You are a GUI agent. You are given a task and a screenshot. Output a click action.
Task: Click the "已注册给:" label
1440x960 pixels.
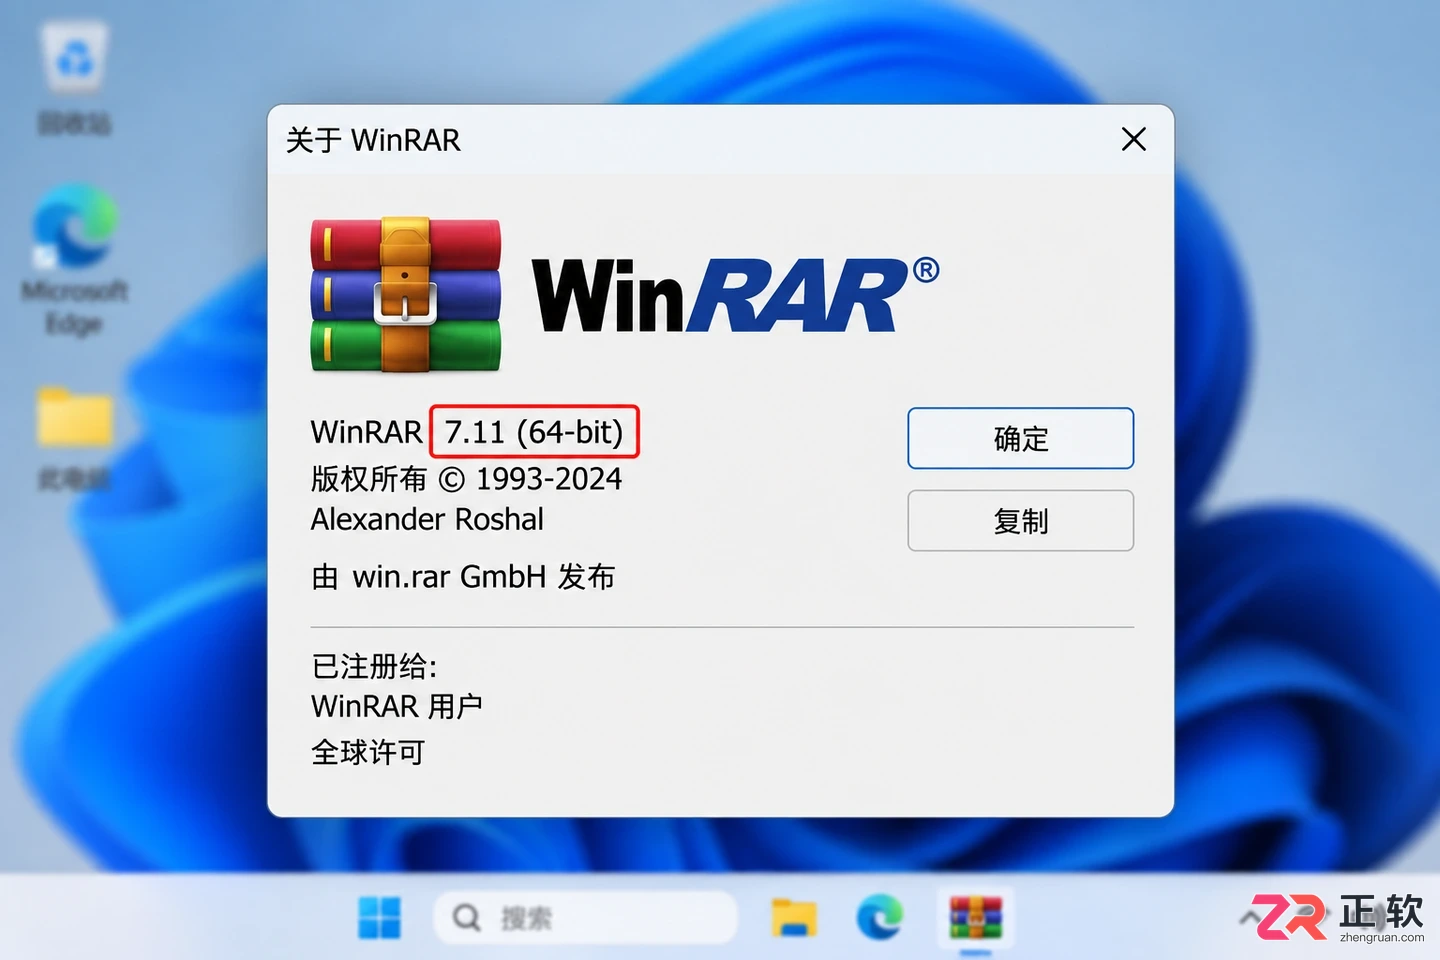pyautogui.click(x=374, y=666)
